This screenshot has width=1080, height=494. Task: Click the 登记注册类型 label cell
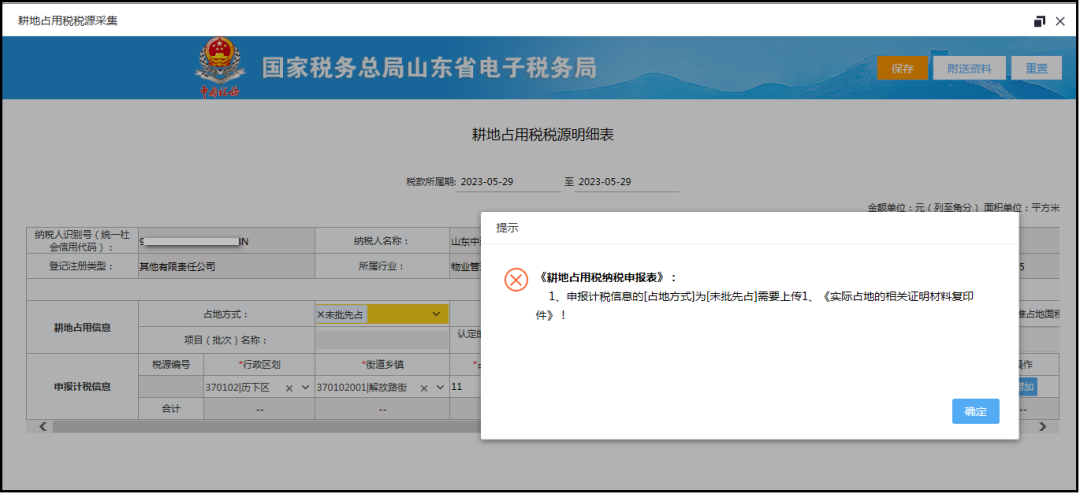(x=83, y=267)
